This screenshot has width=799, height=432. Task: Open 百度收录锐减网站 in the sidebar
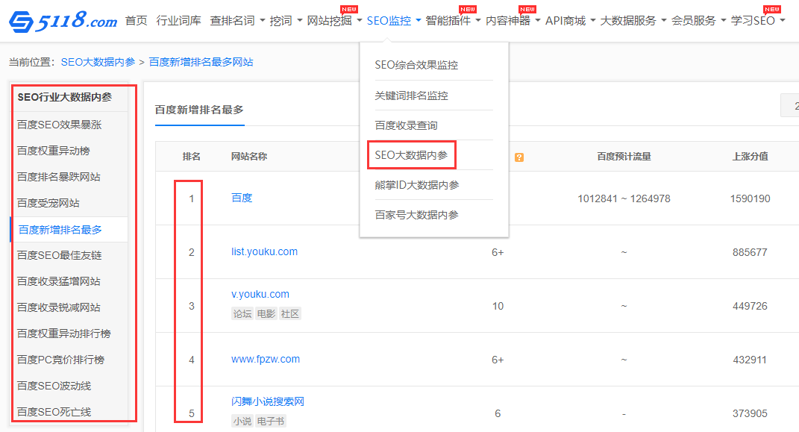59,307
